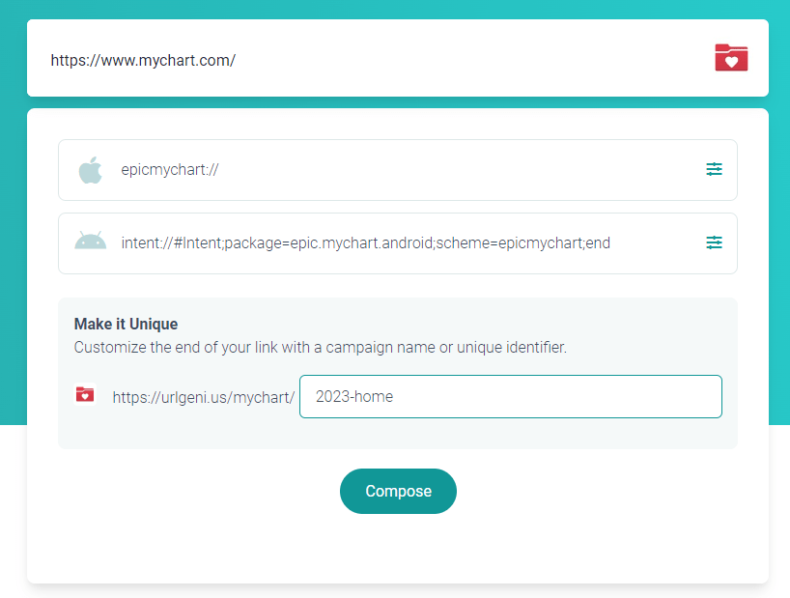This screenshot has width=790, height=598.
Task: Click the Compose button
Action: click(x=398, y=491)
